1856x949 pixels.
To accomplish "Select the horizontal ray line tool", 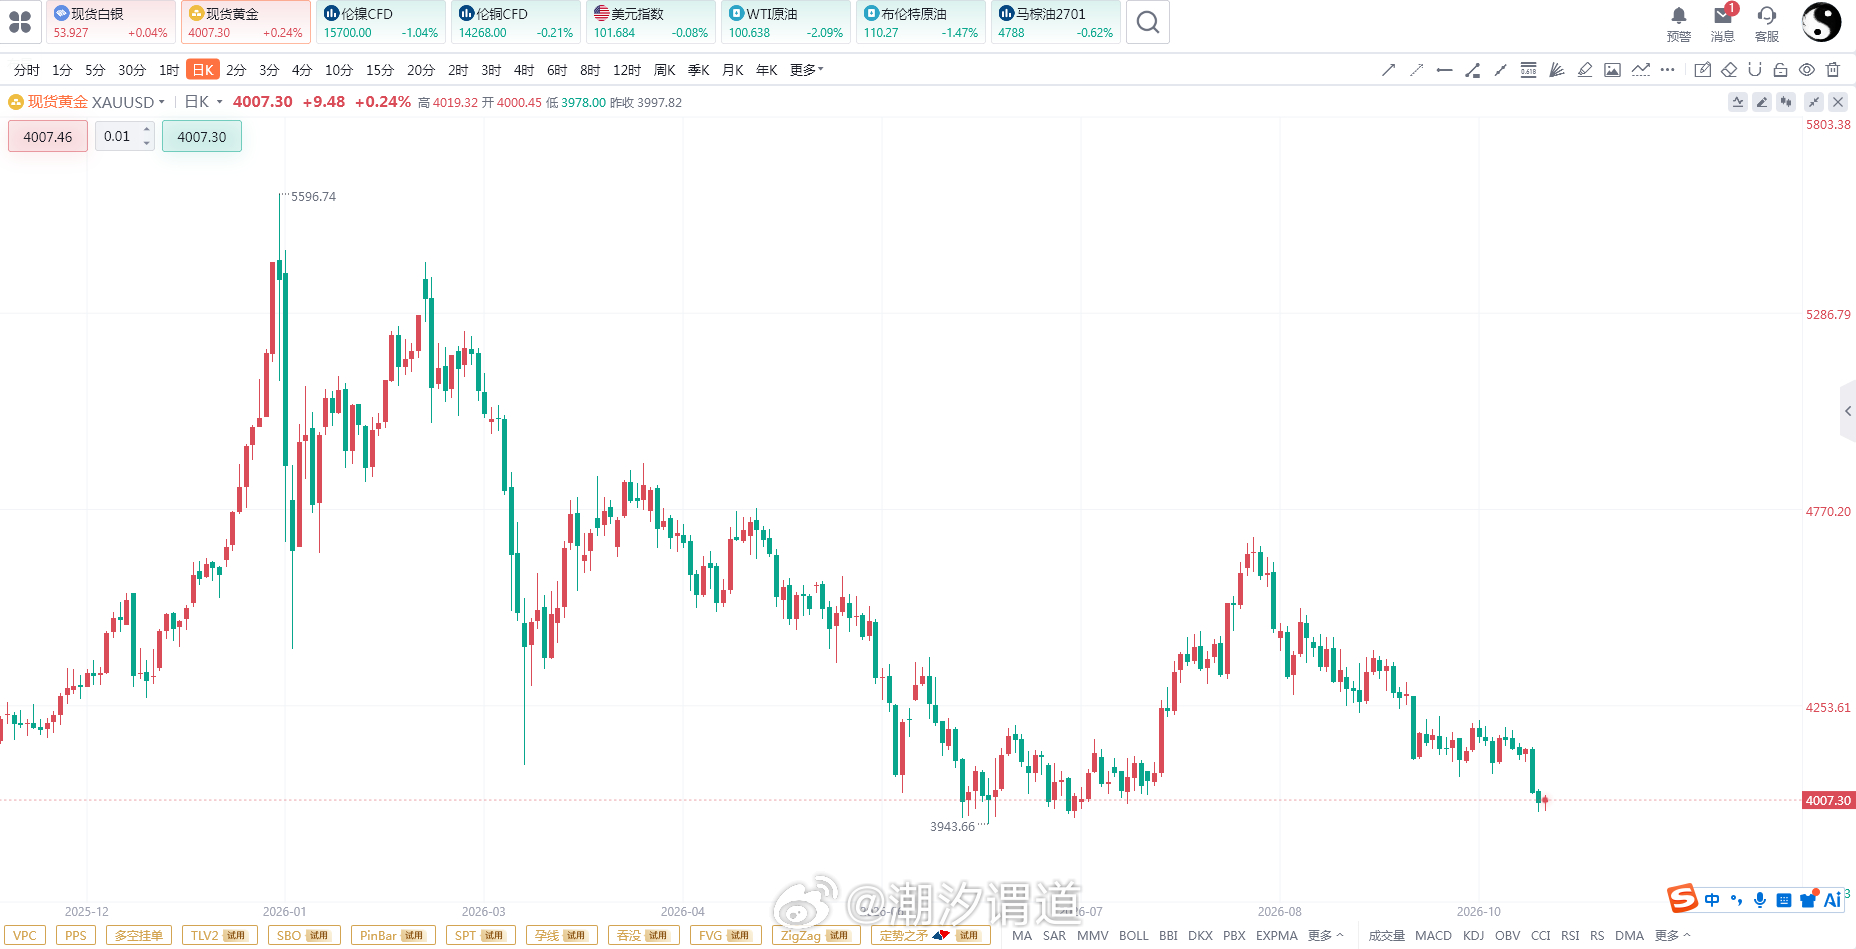I will click(1444, 70).
